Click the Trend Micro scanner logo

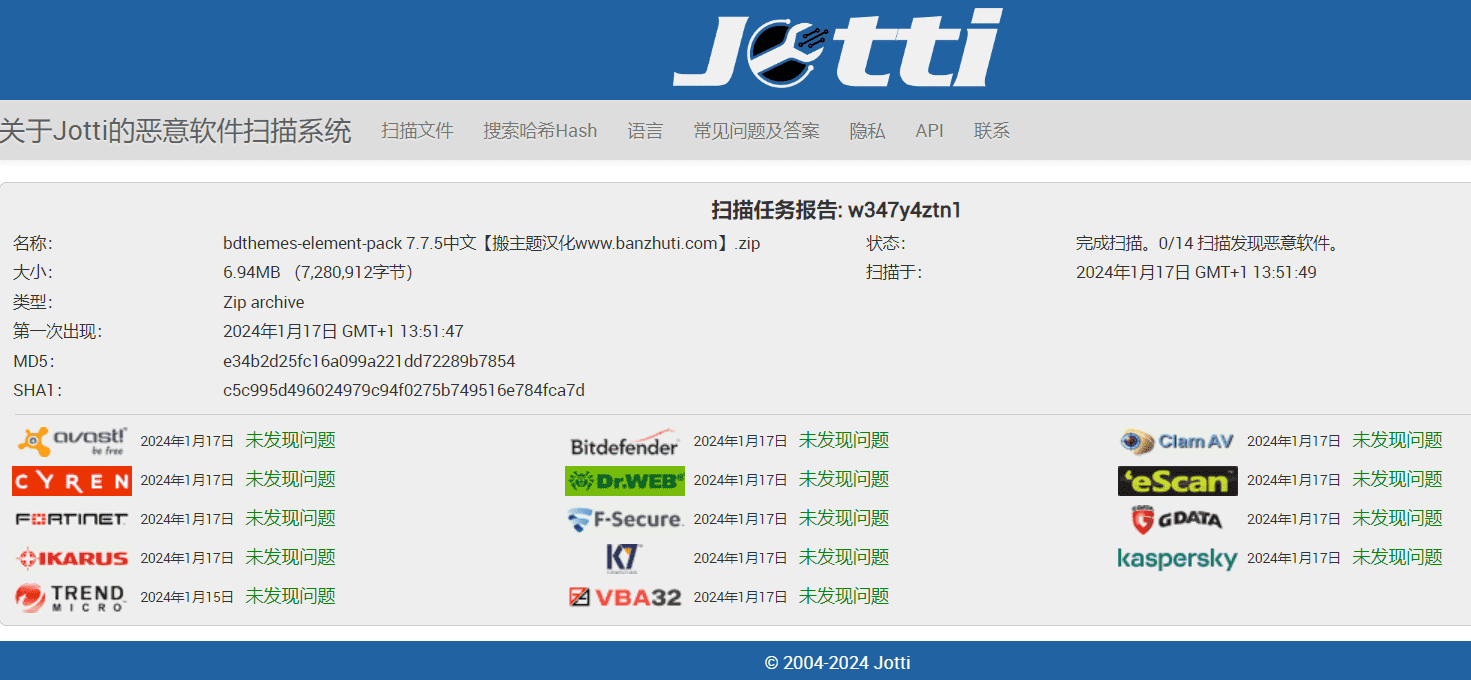coord(72,597)
